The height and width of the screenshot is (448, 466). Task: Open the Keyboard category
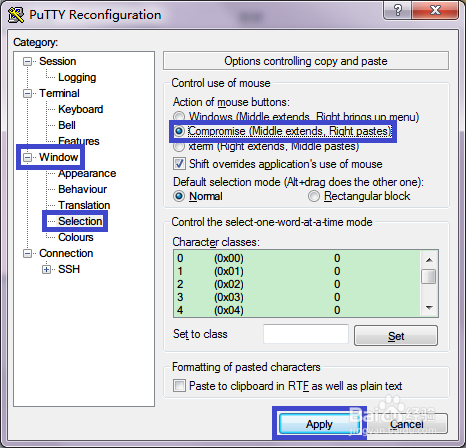click(x=81, y=109)
